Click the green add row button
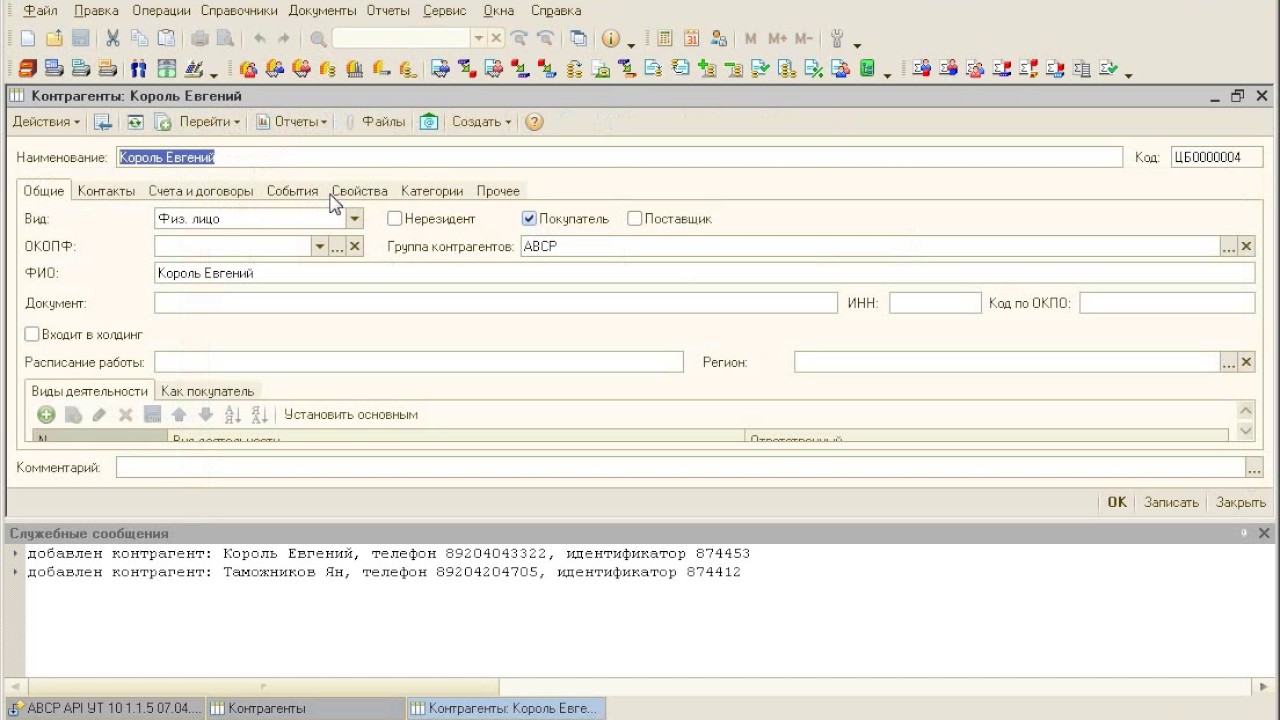 46,414
